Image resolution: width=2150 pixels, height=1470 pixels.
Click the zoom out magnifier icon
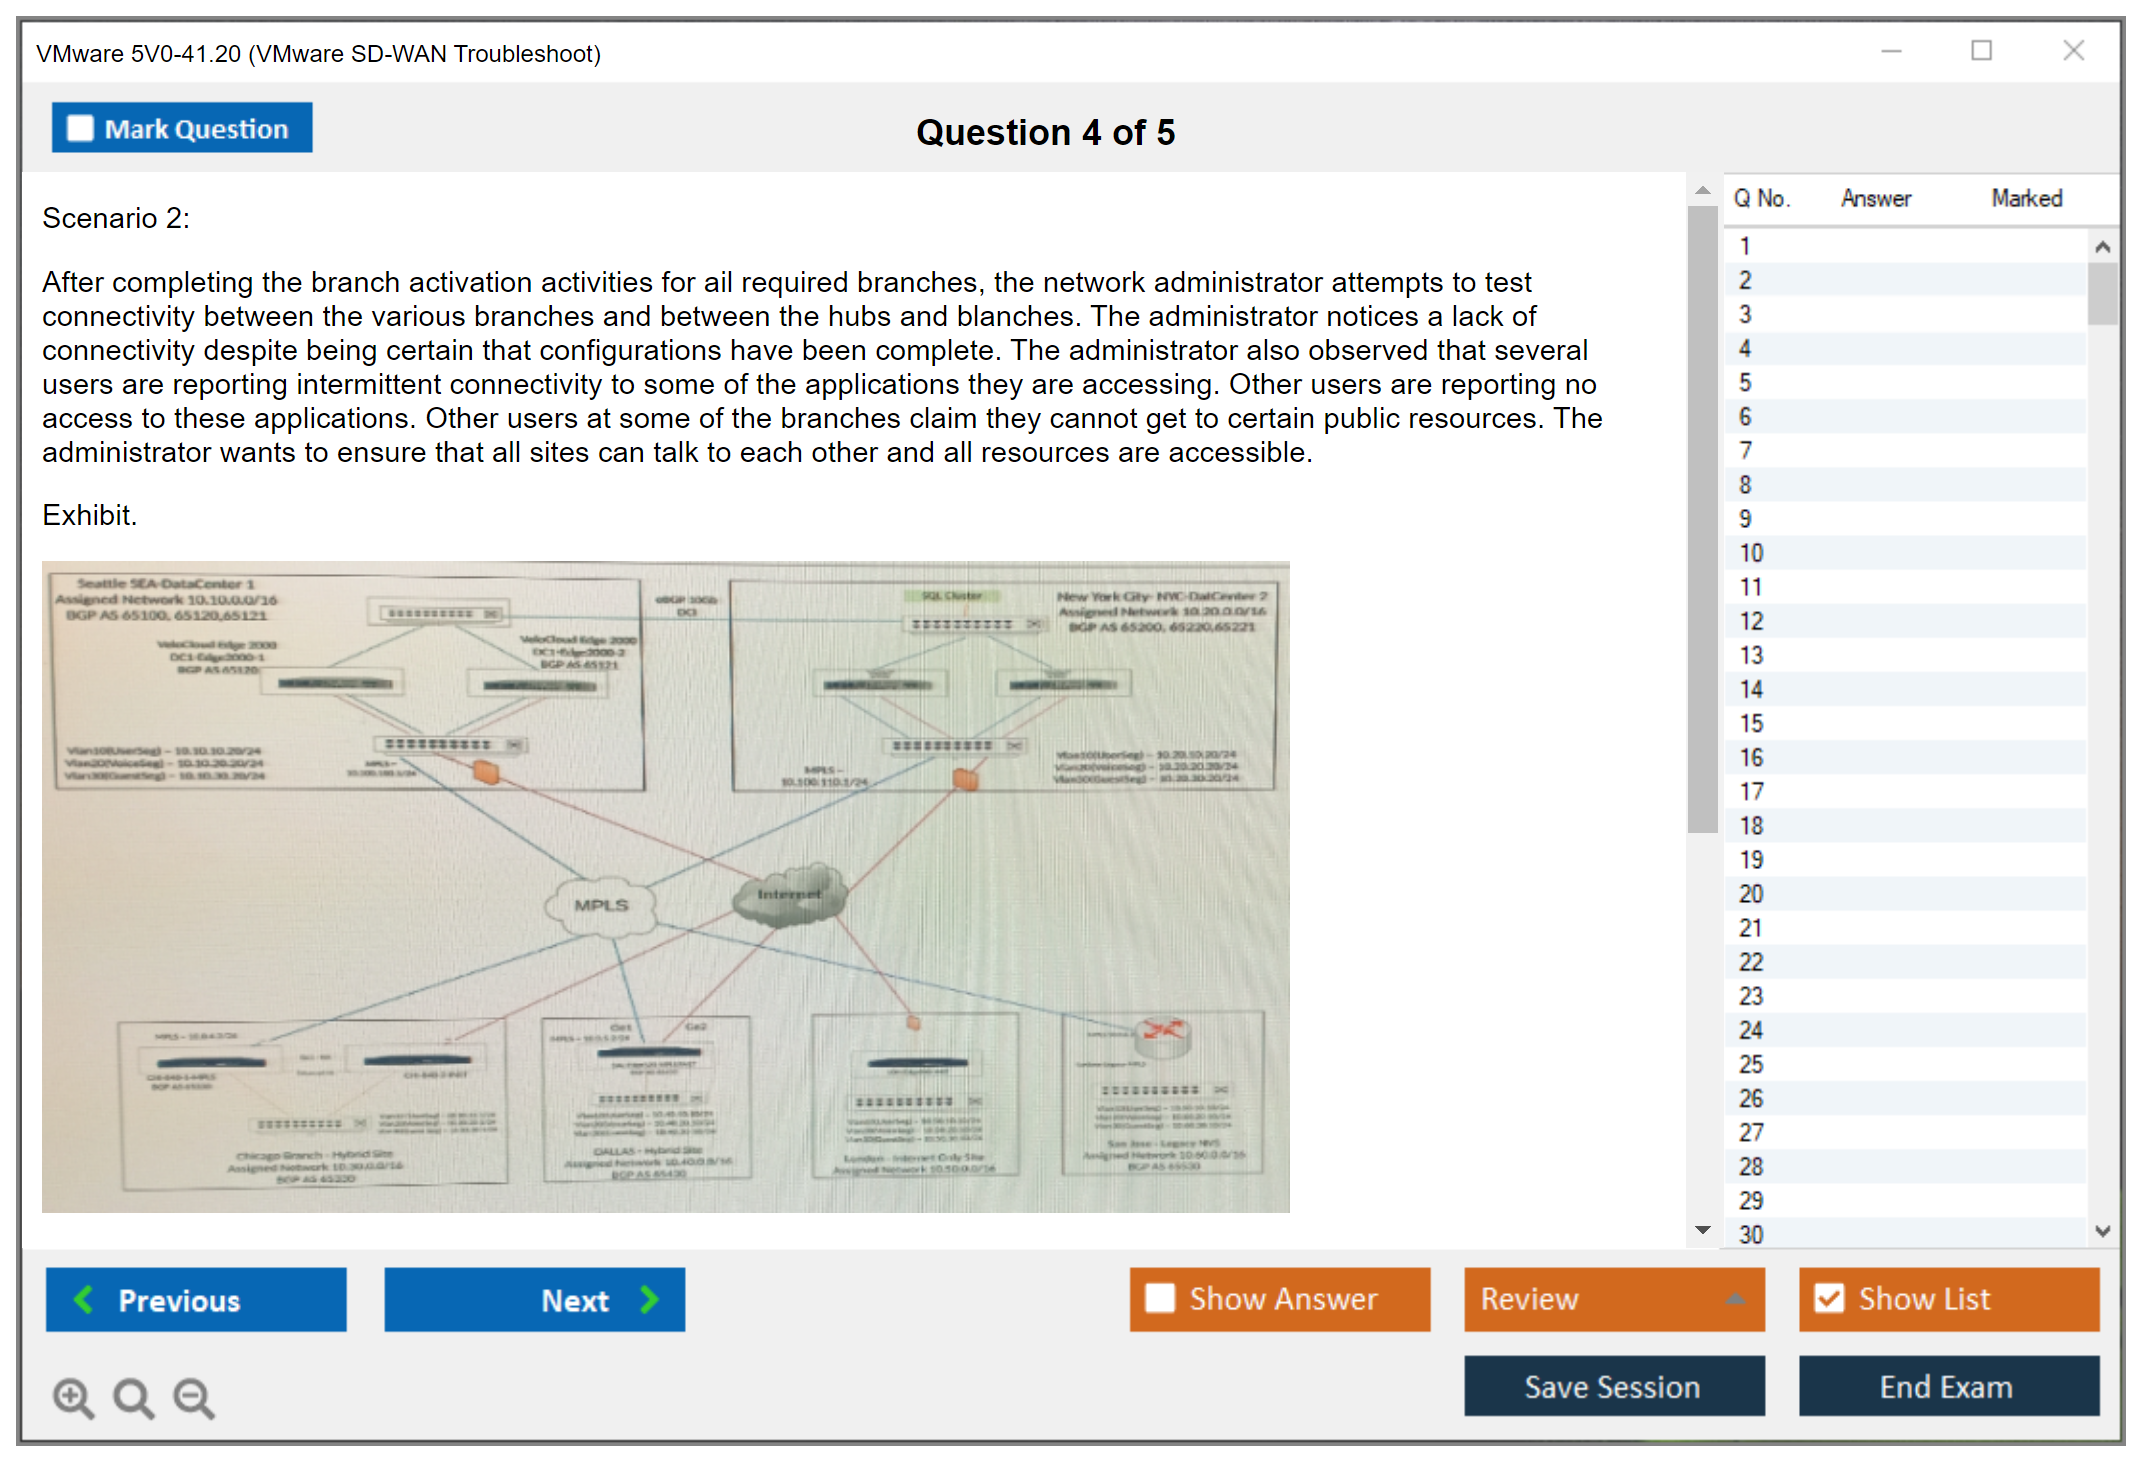tap(194, 1397)
